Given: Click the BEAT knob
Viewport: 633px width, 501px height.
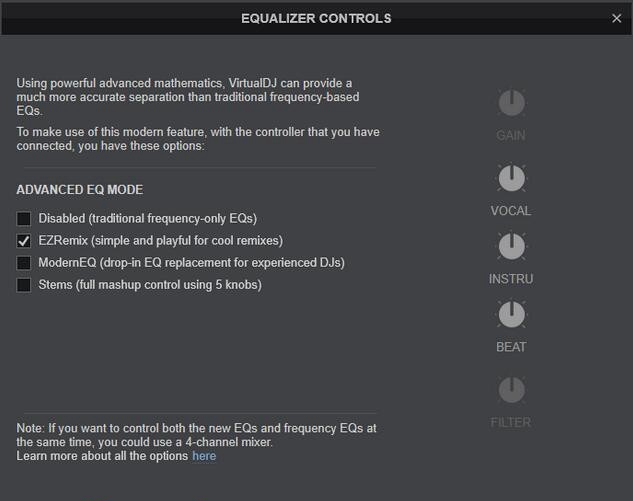Looking at the screenshot, I should click(511, 314).
